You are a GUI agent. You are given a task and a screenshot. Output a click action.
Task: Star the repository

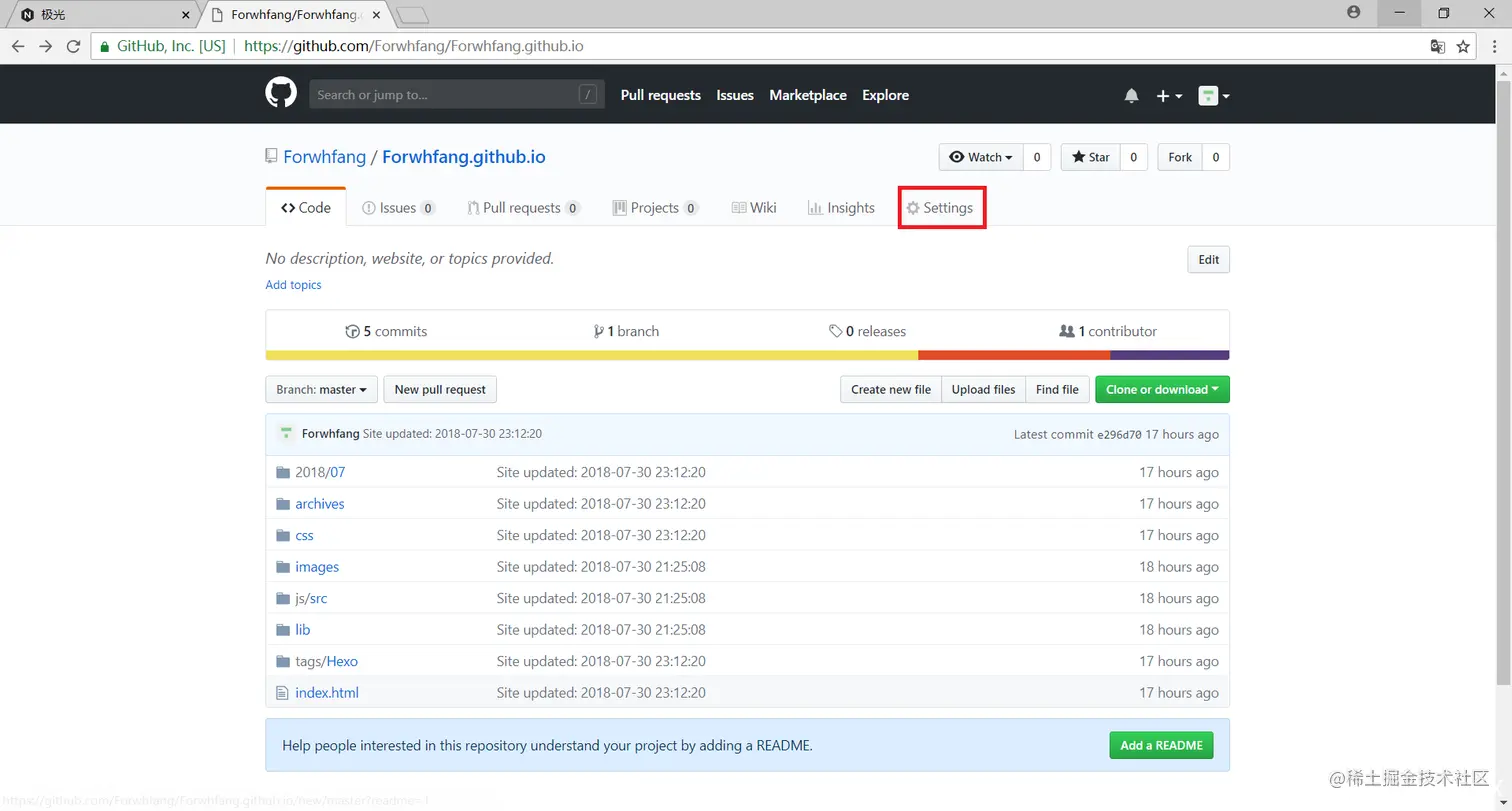1091,157
